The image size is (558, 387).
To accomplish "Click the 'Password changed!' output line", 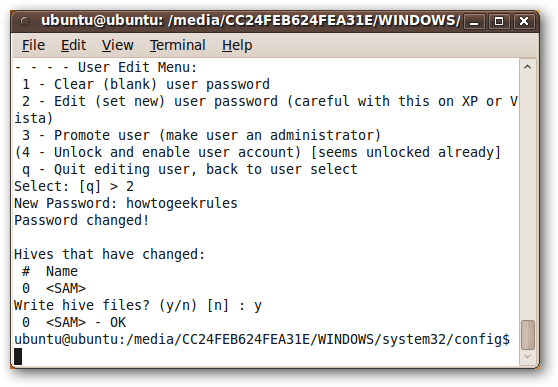I will (81, 220).
